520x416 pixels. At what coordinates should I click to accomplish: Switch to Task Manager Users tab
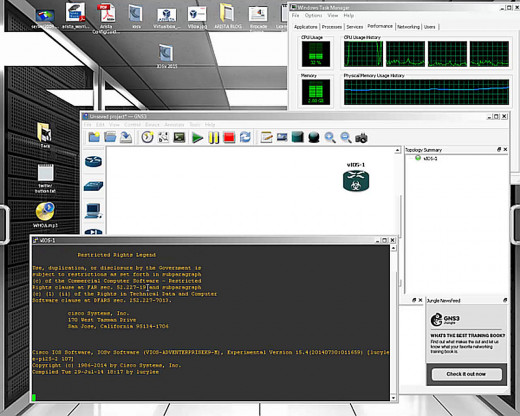pyautogui.click(x=430, y=27)
